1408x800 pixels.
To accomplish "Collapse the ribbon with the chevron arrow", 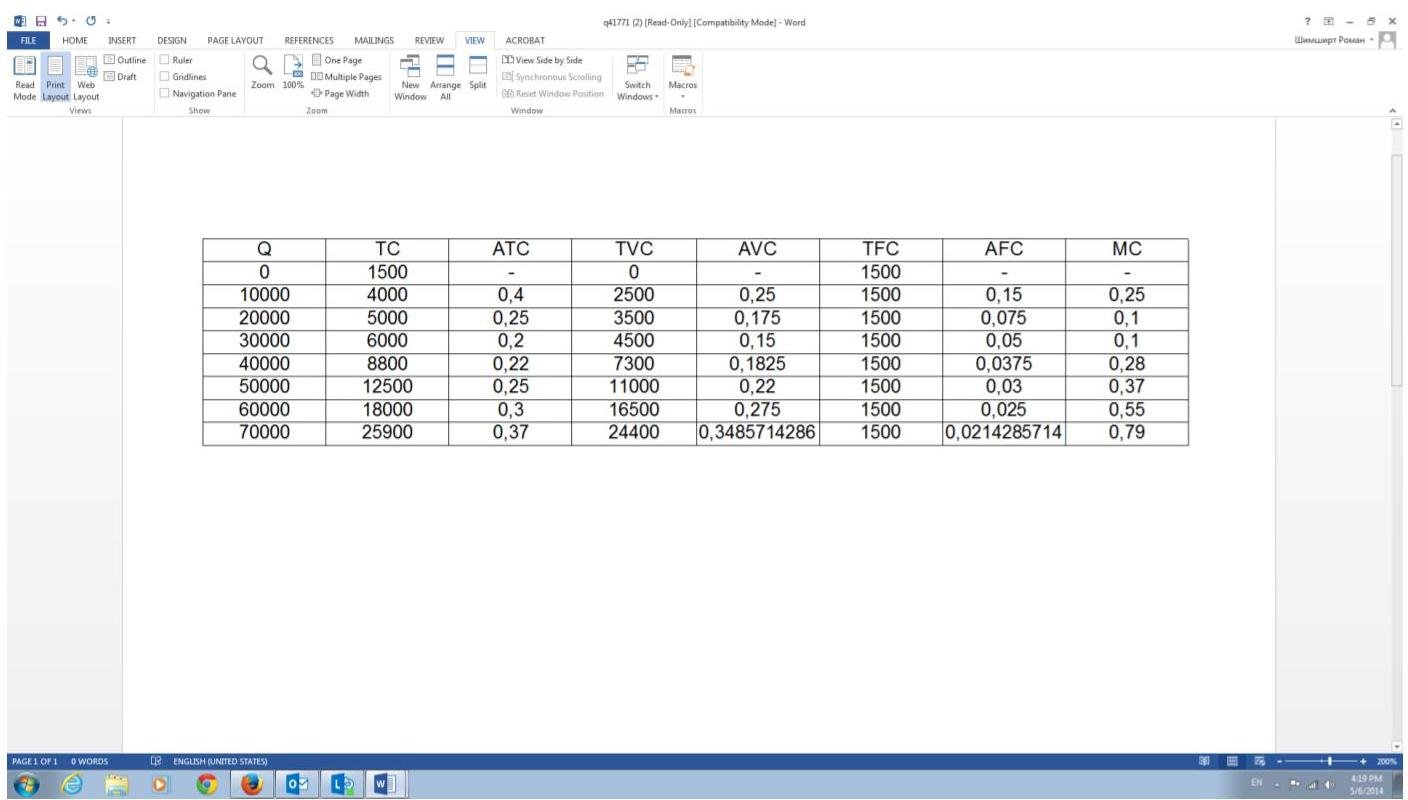I will point(1393,110).
